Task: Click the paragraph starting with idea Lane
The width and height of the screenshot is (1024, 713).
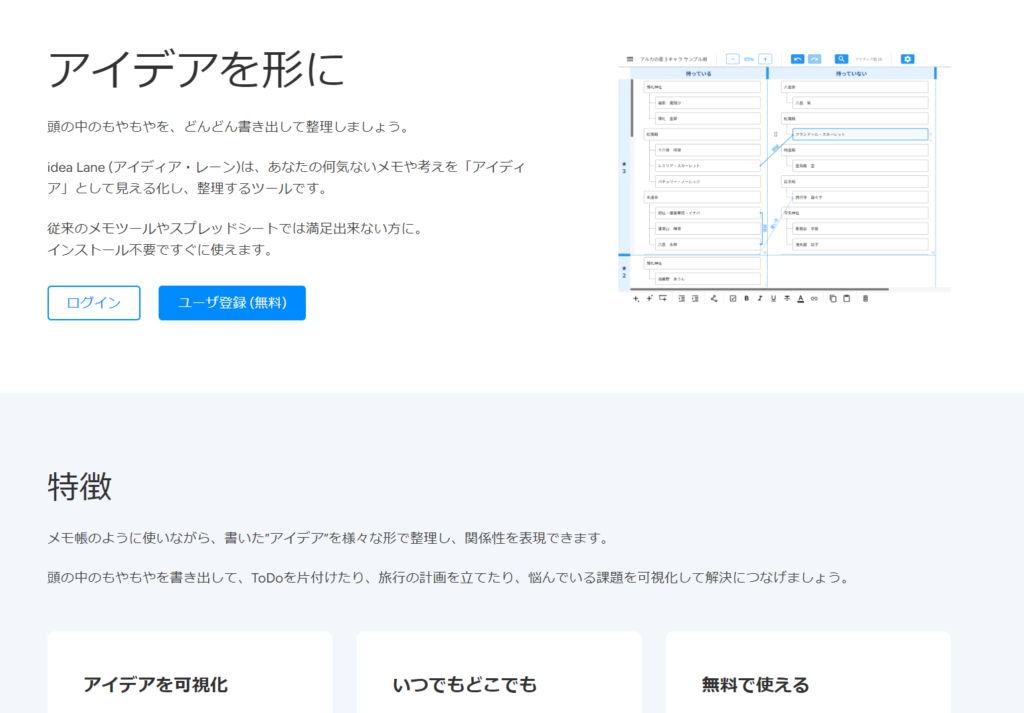Action: click(x=286, y=178)
